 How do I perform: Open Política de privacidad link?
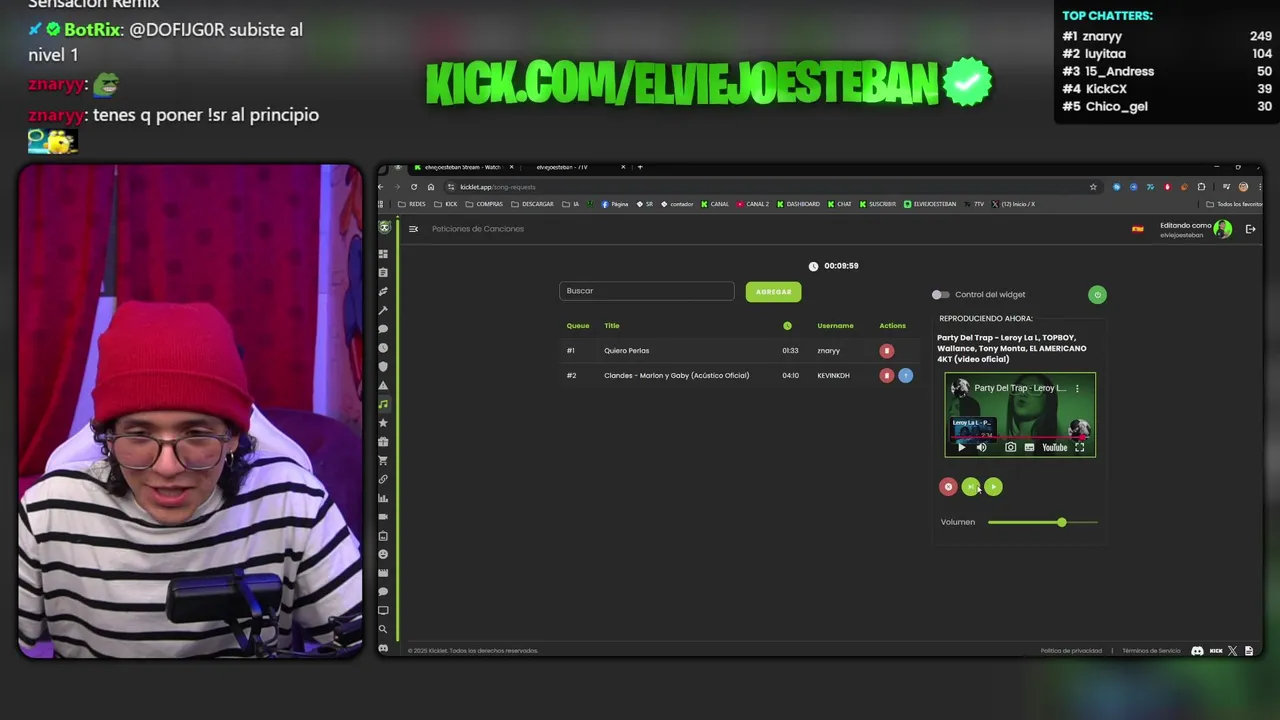1071,651
